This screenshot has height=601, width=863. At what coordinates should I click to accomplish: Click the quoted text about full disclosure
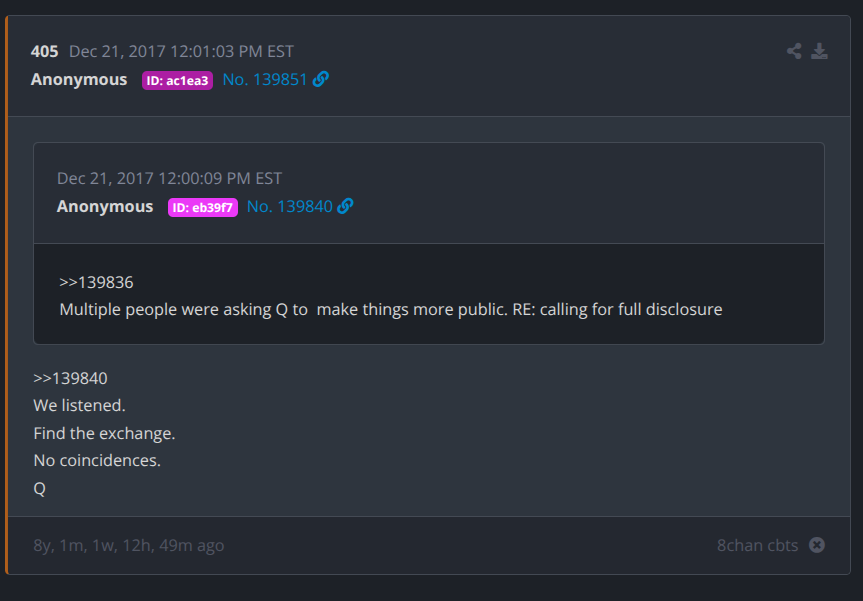390,309
